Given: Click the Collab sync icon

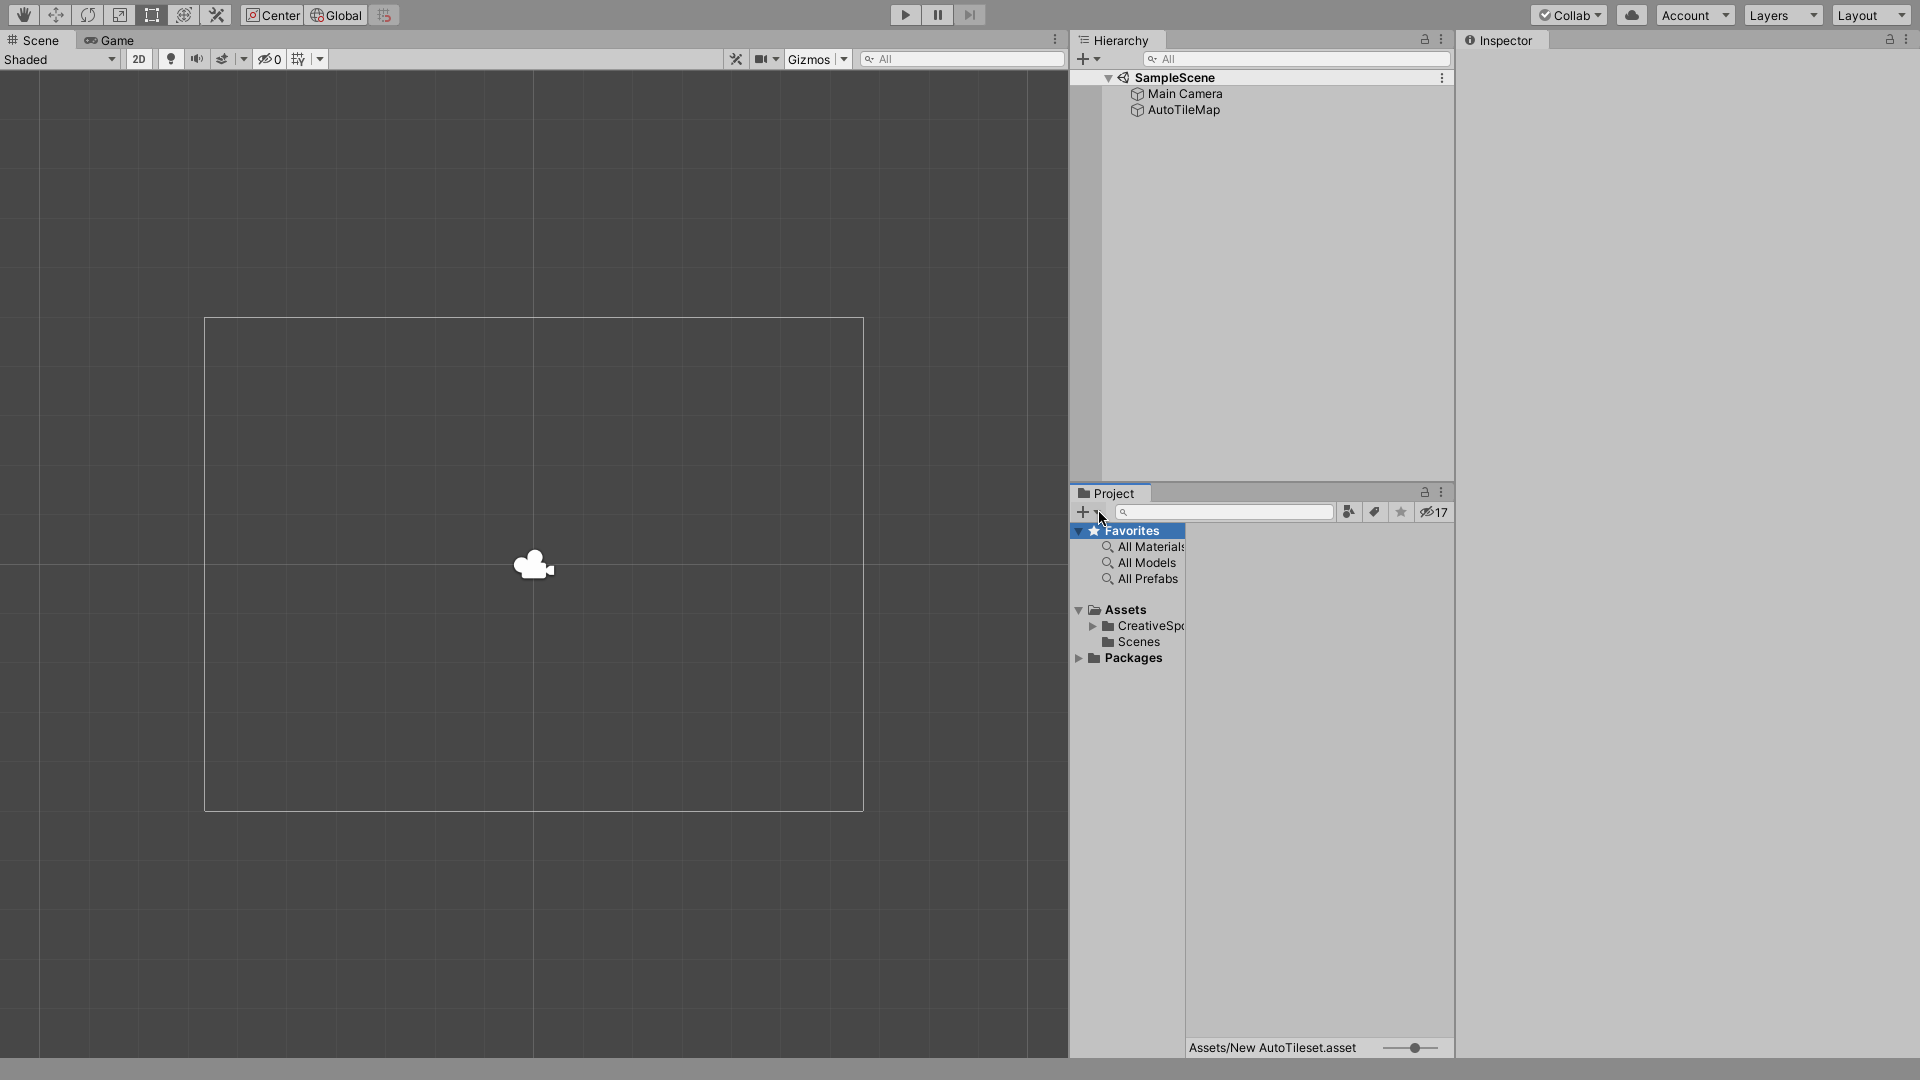Looking at the screenshot, I should point(1631,15).
